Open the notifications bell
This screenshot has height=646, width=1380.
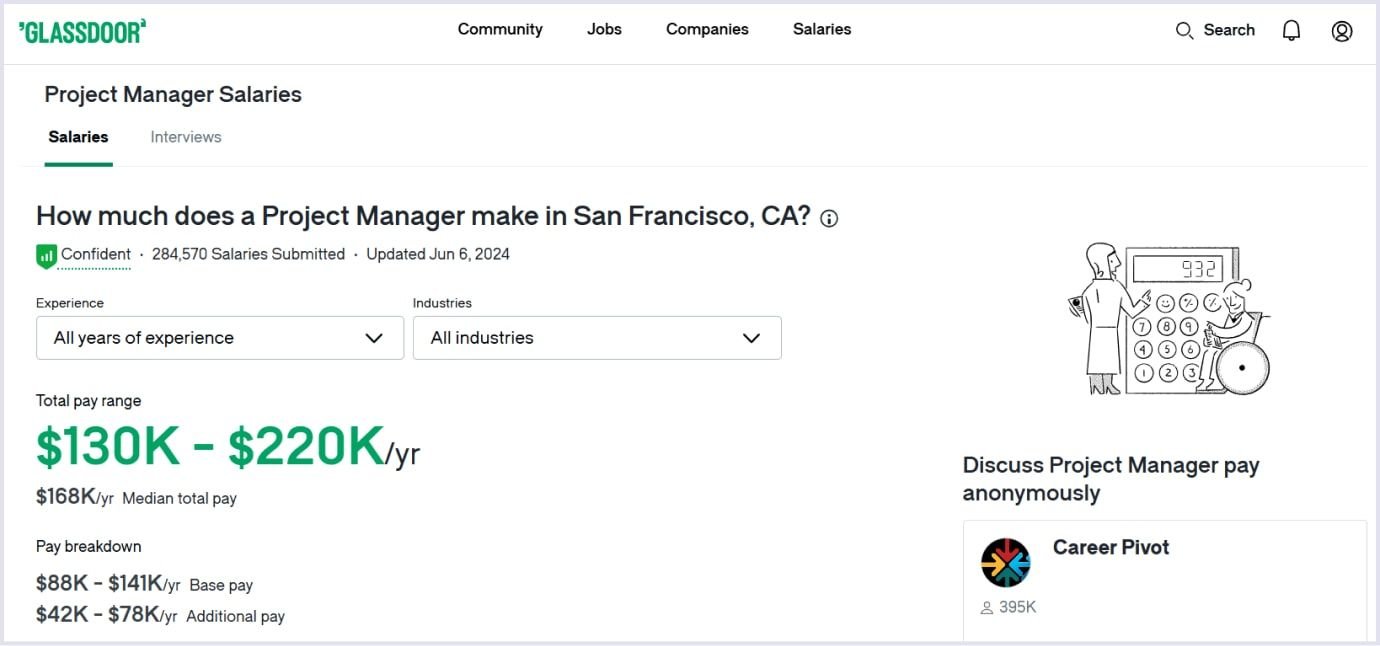point(1291,30)
